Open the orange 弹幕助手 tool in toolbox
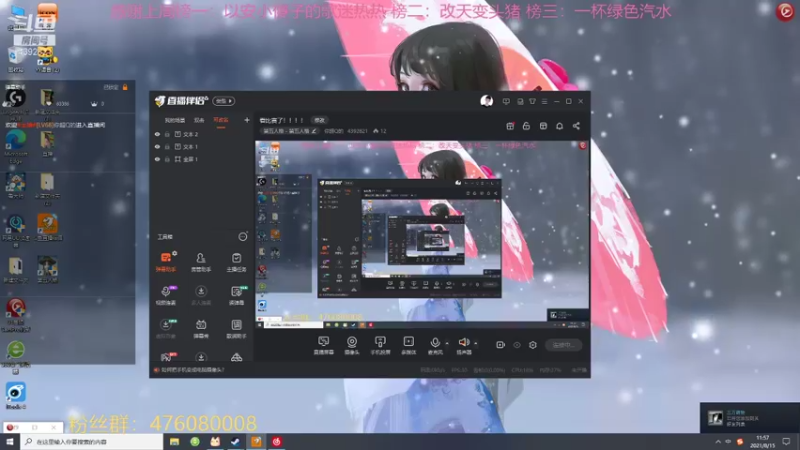Viewport: 800px width, 450px height. [x=166, y=261]
